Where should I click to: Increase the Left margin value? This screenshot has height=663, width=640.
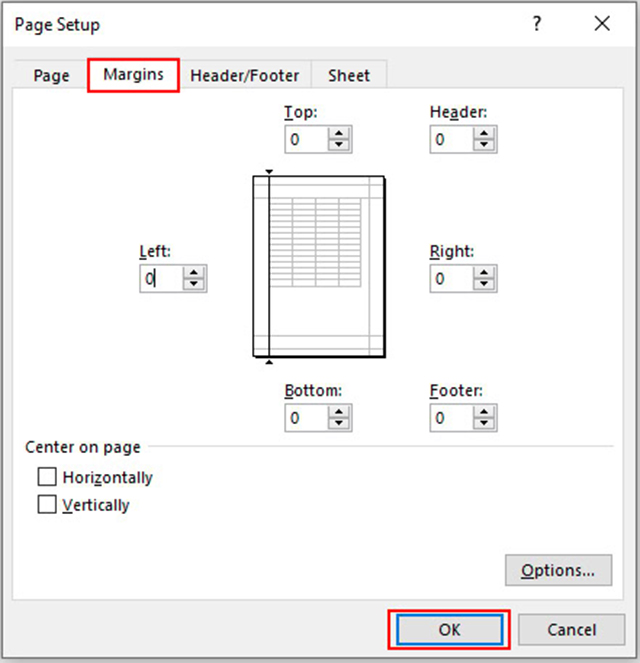tap(194, 273)
